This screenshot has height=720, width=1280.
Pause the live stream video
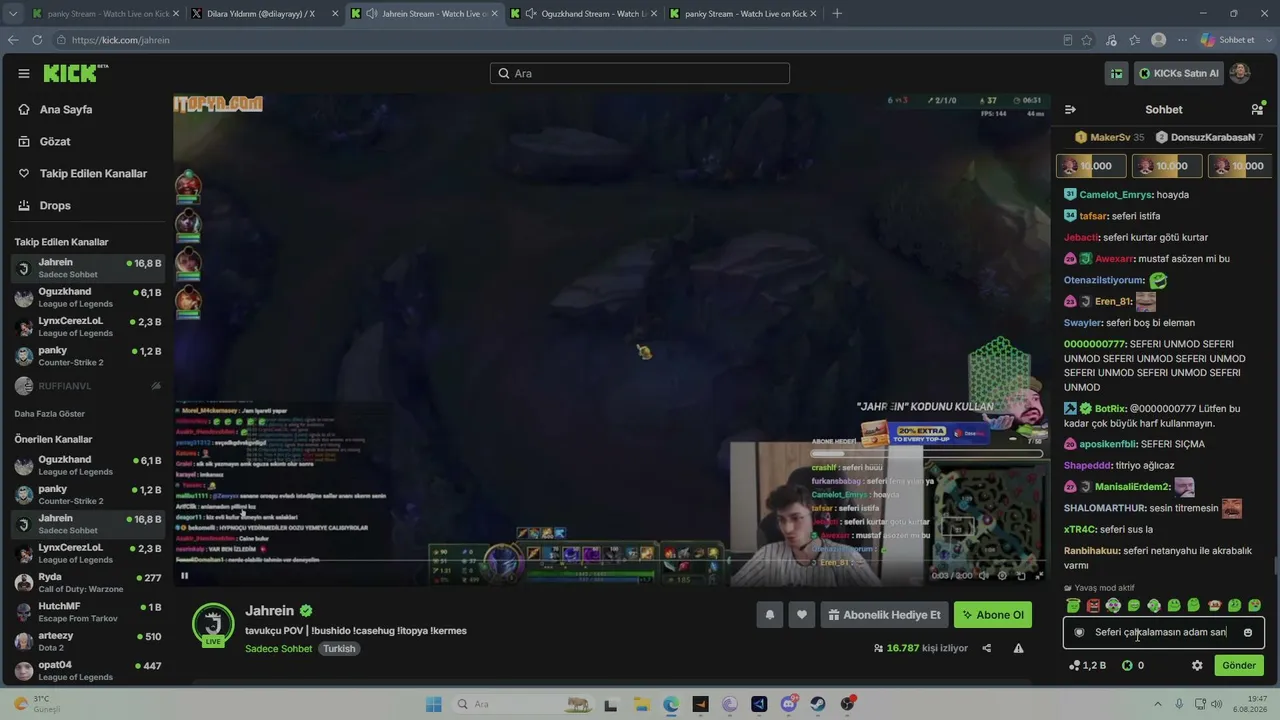point(184,575)
